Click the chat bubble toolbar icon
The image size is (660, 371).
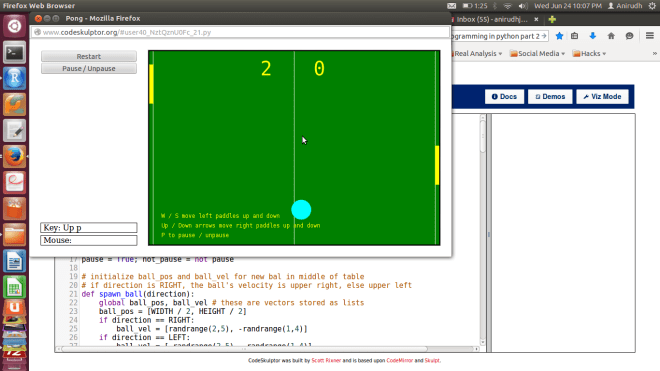629,36
